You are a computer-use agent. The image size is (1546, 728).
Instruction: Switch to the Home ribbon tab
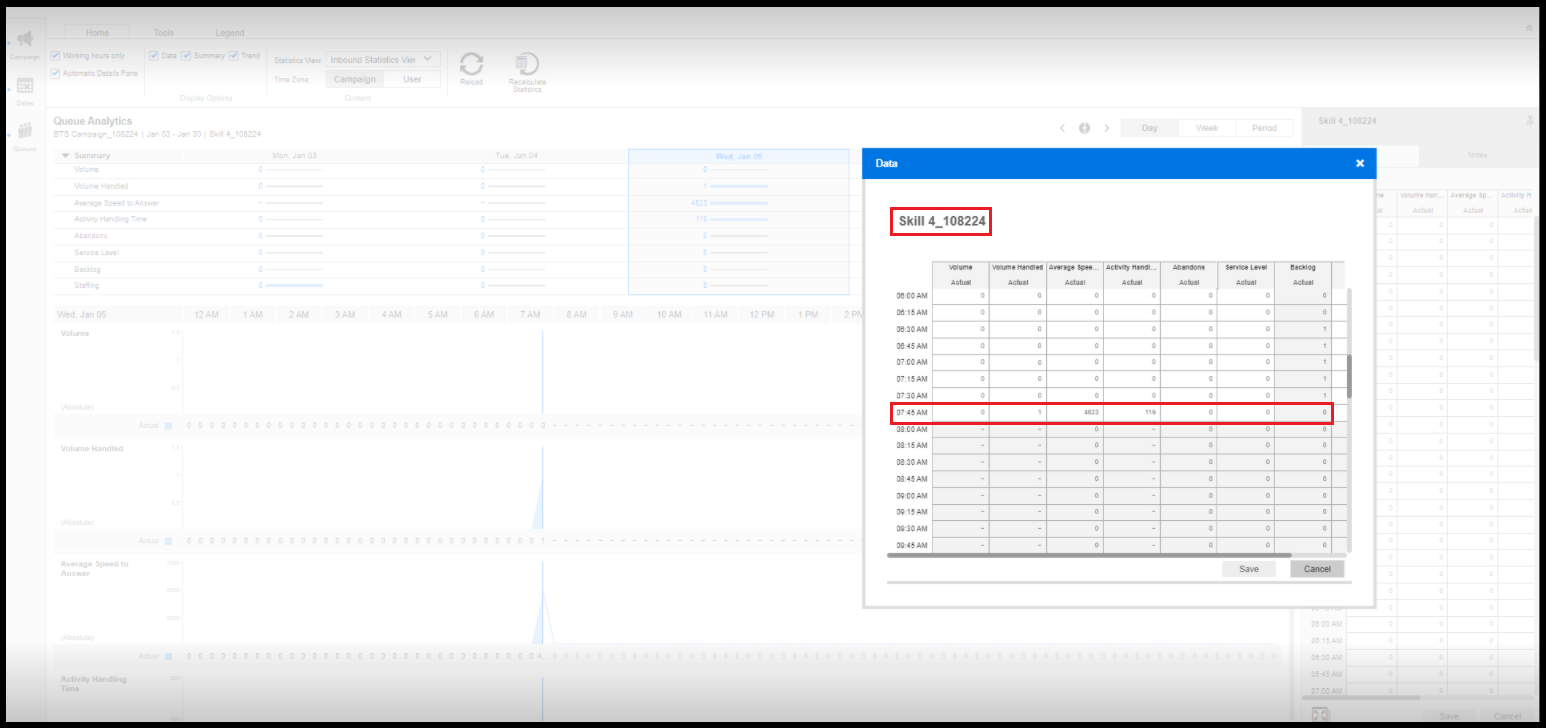(x=97, y=33)
